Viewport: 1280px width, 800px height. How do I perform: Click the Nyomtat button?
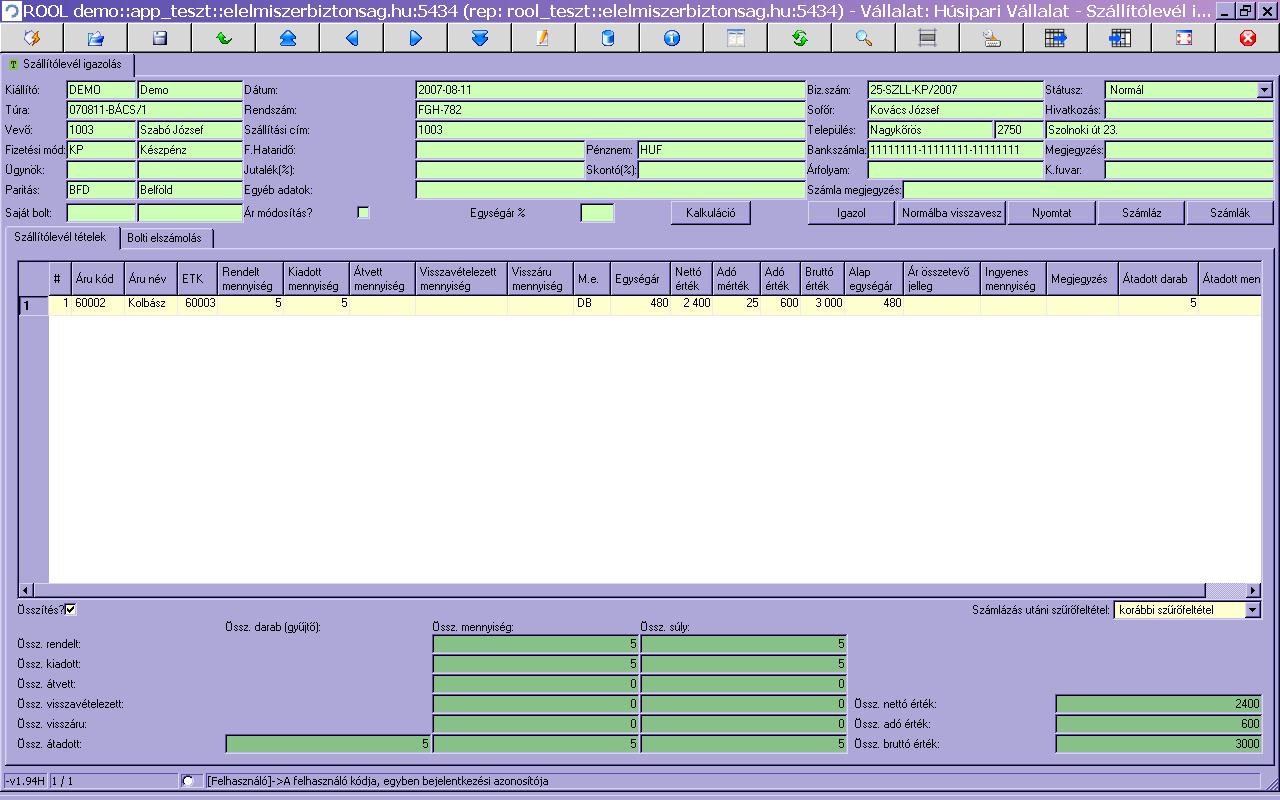pyautogui.click(x=1051, y=213)
